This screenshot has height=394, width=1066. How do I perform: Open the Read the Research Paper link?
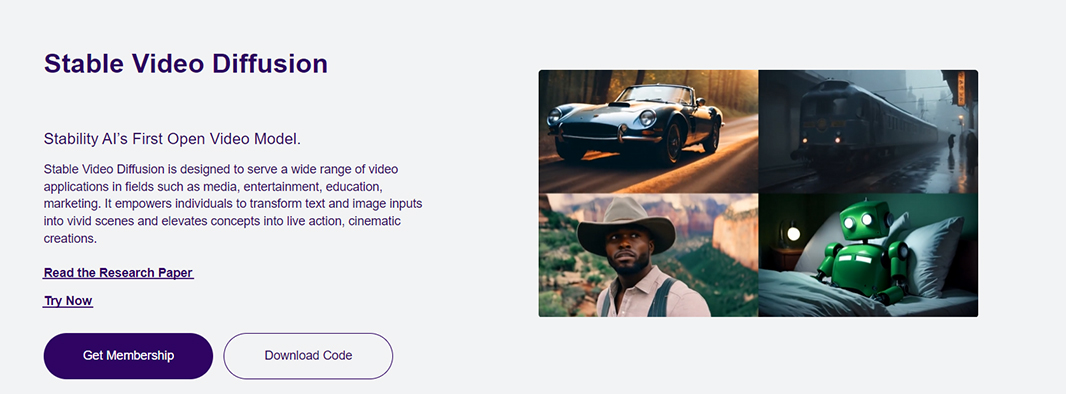tap(118, 272)
